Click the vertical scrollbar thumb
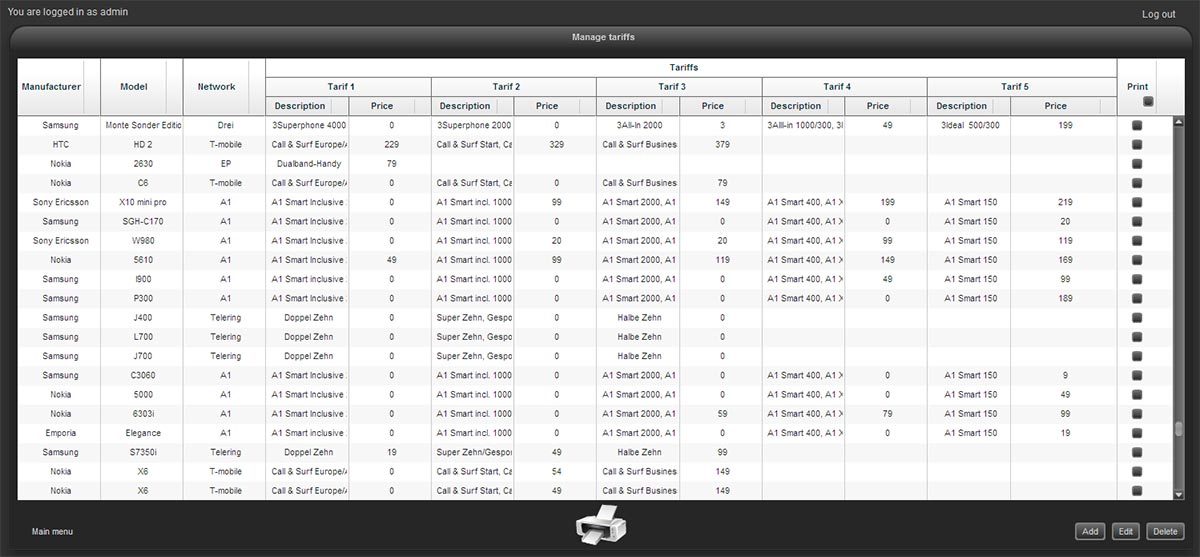 [x=1178, y=429]
